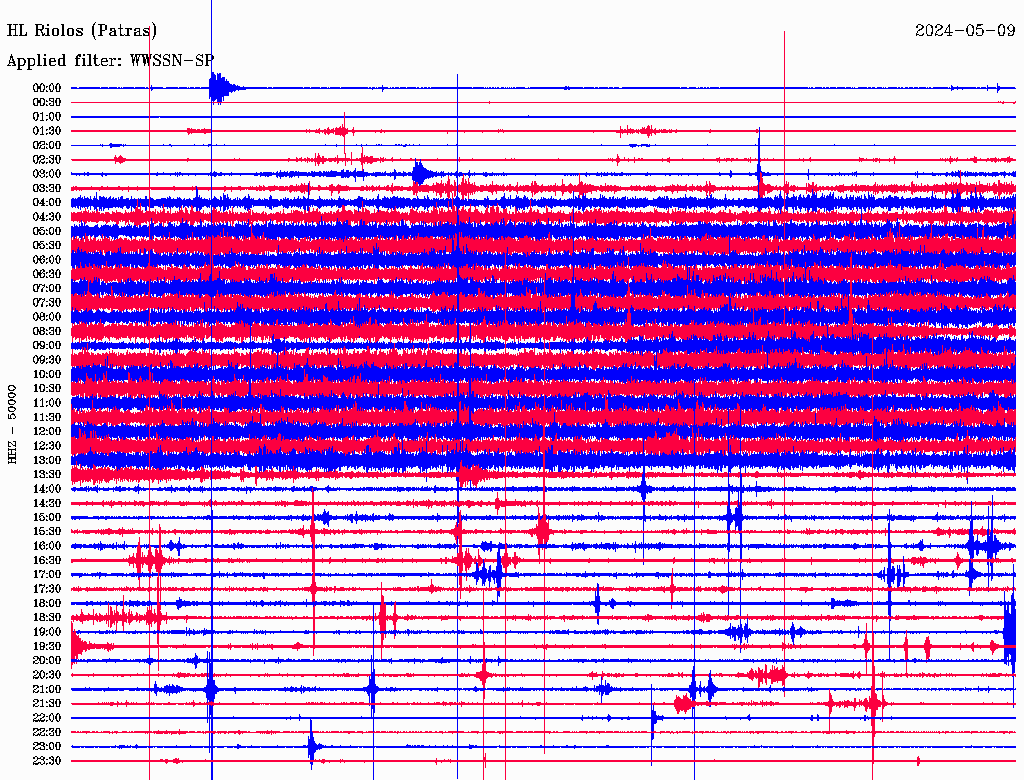Click the '12:00' time label
This screenshot has width=1024, height=780.
tap(47, 432)
